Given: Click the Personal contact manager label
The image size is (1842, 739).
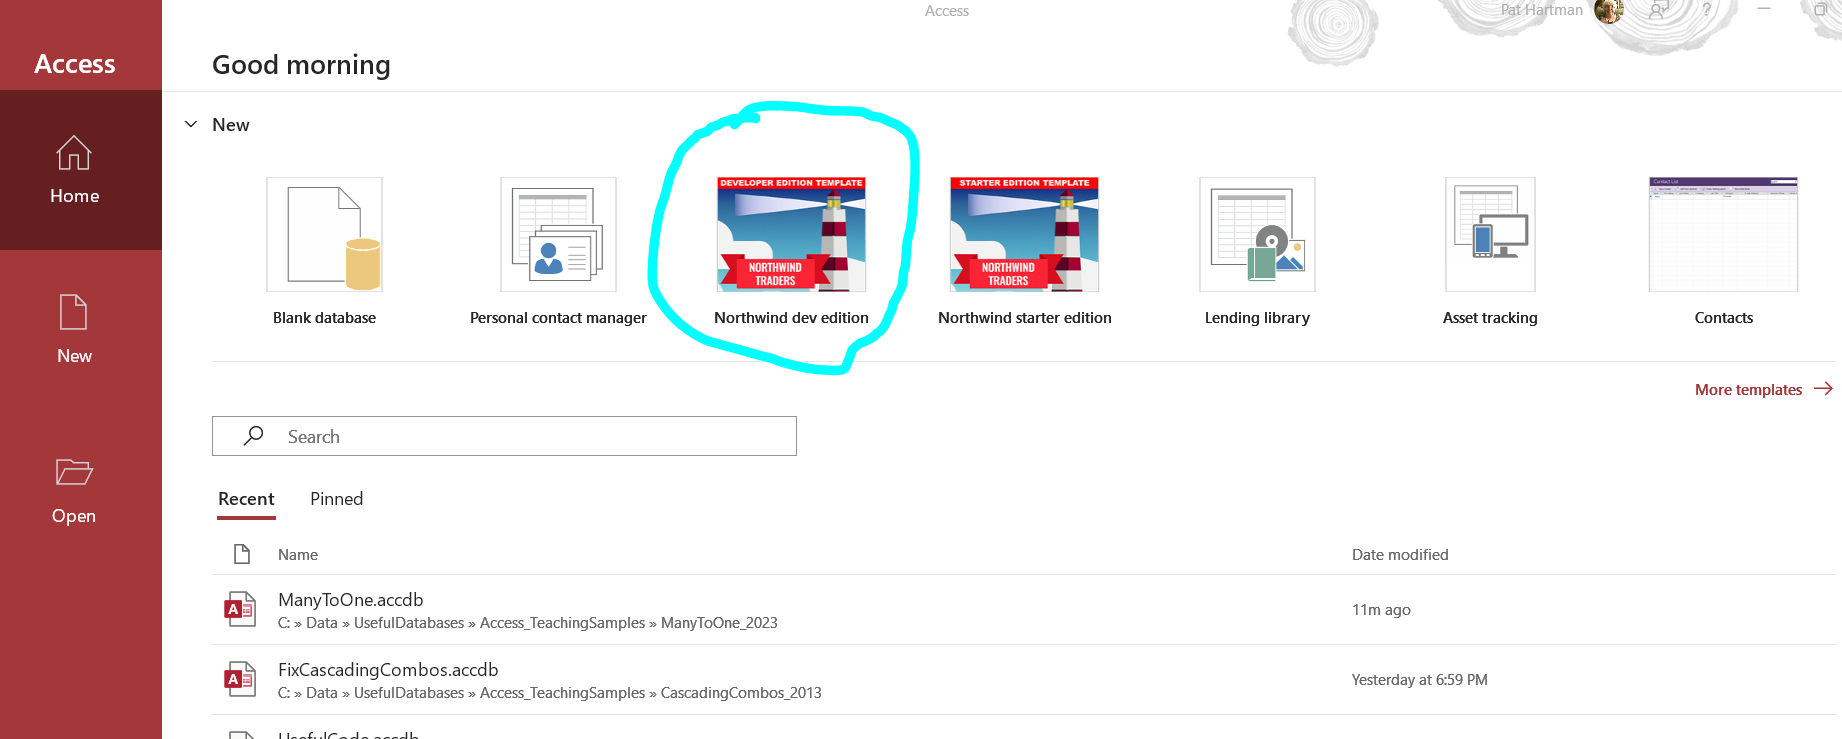Looking at the screenshot, I should coord(558,318).
